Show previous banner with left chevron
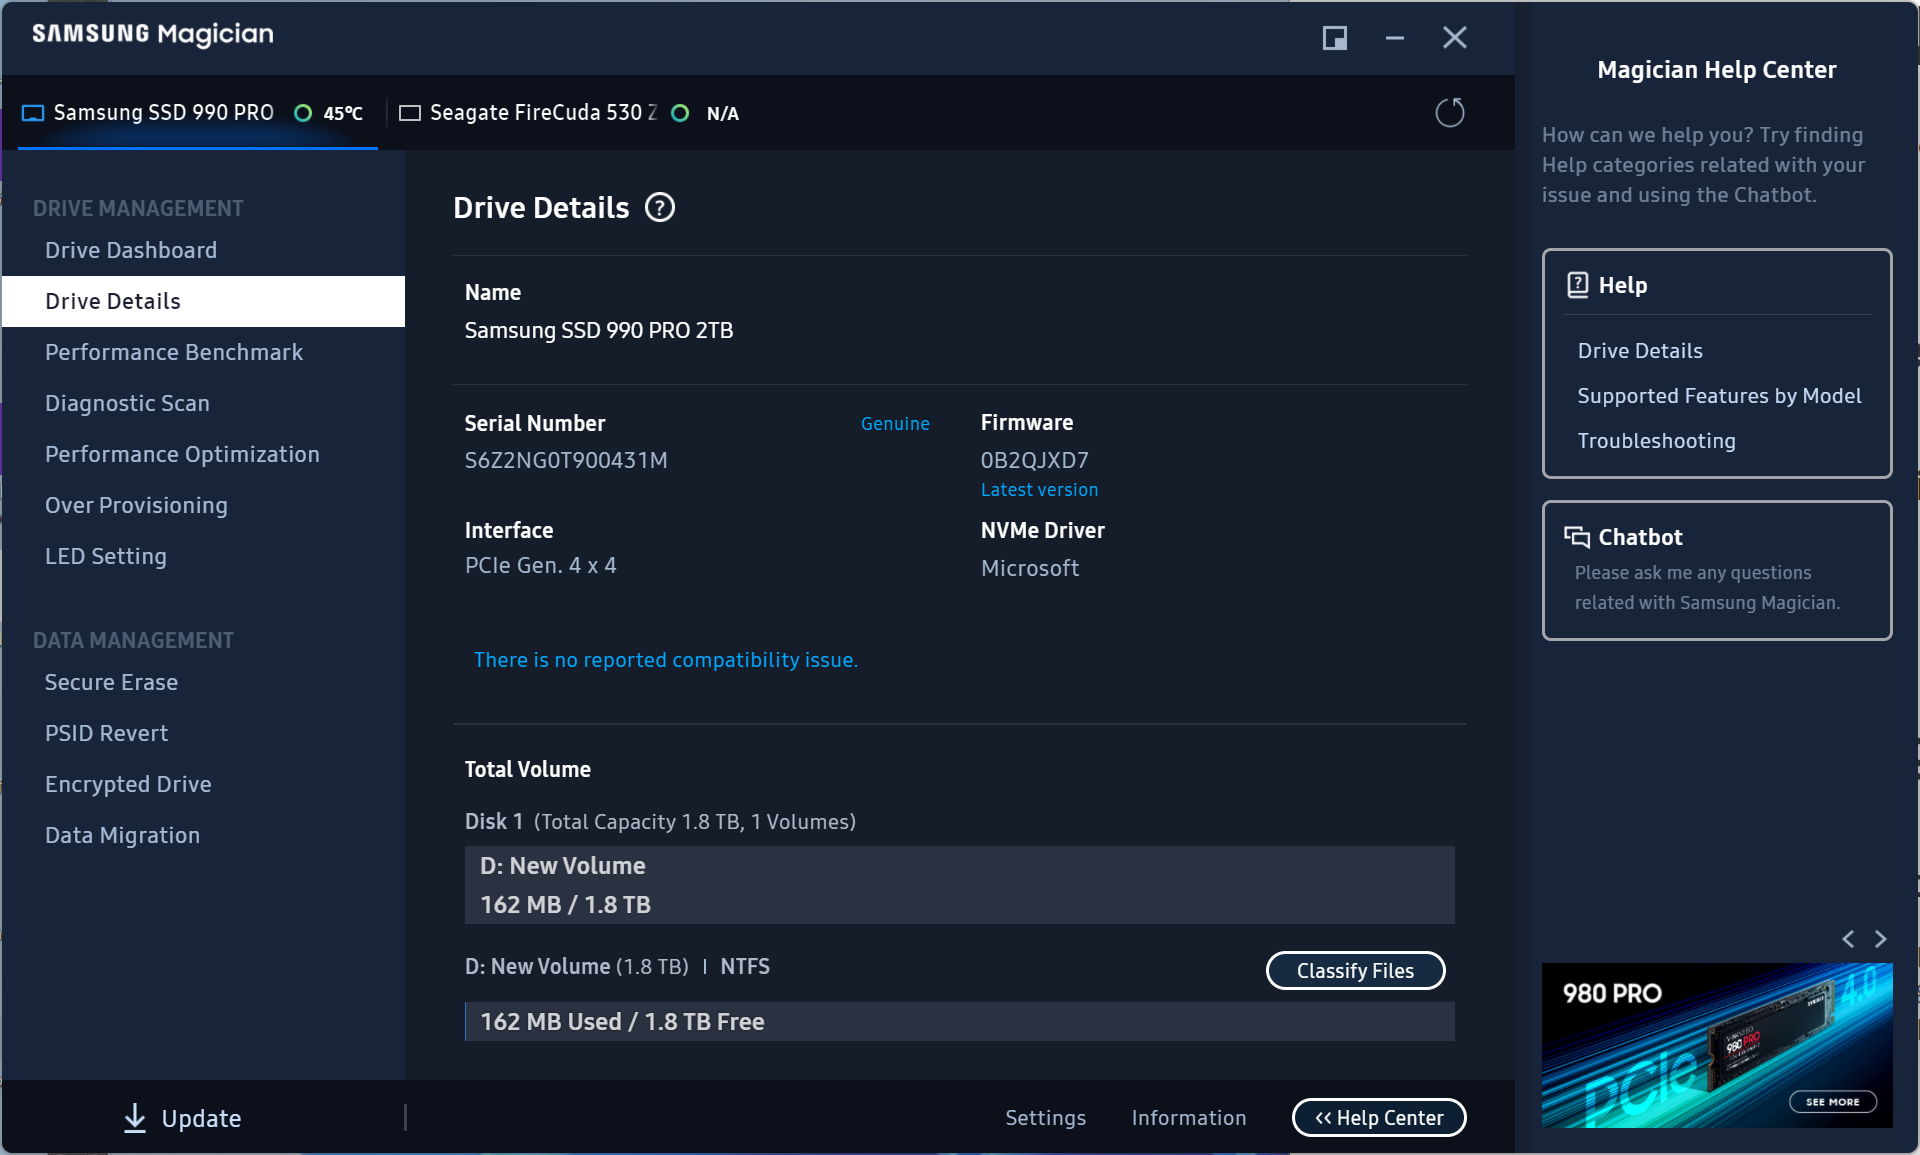 tap(1848, 939)
